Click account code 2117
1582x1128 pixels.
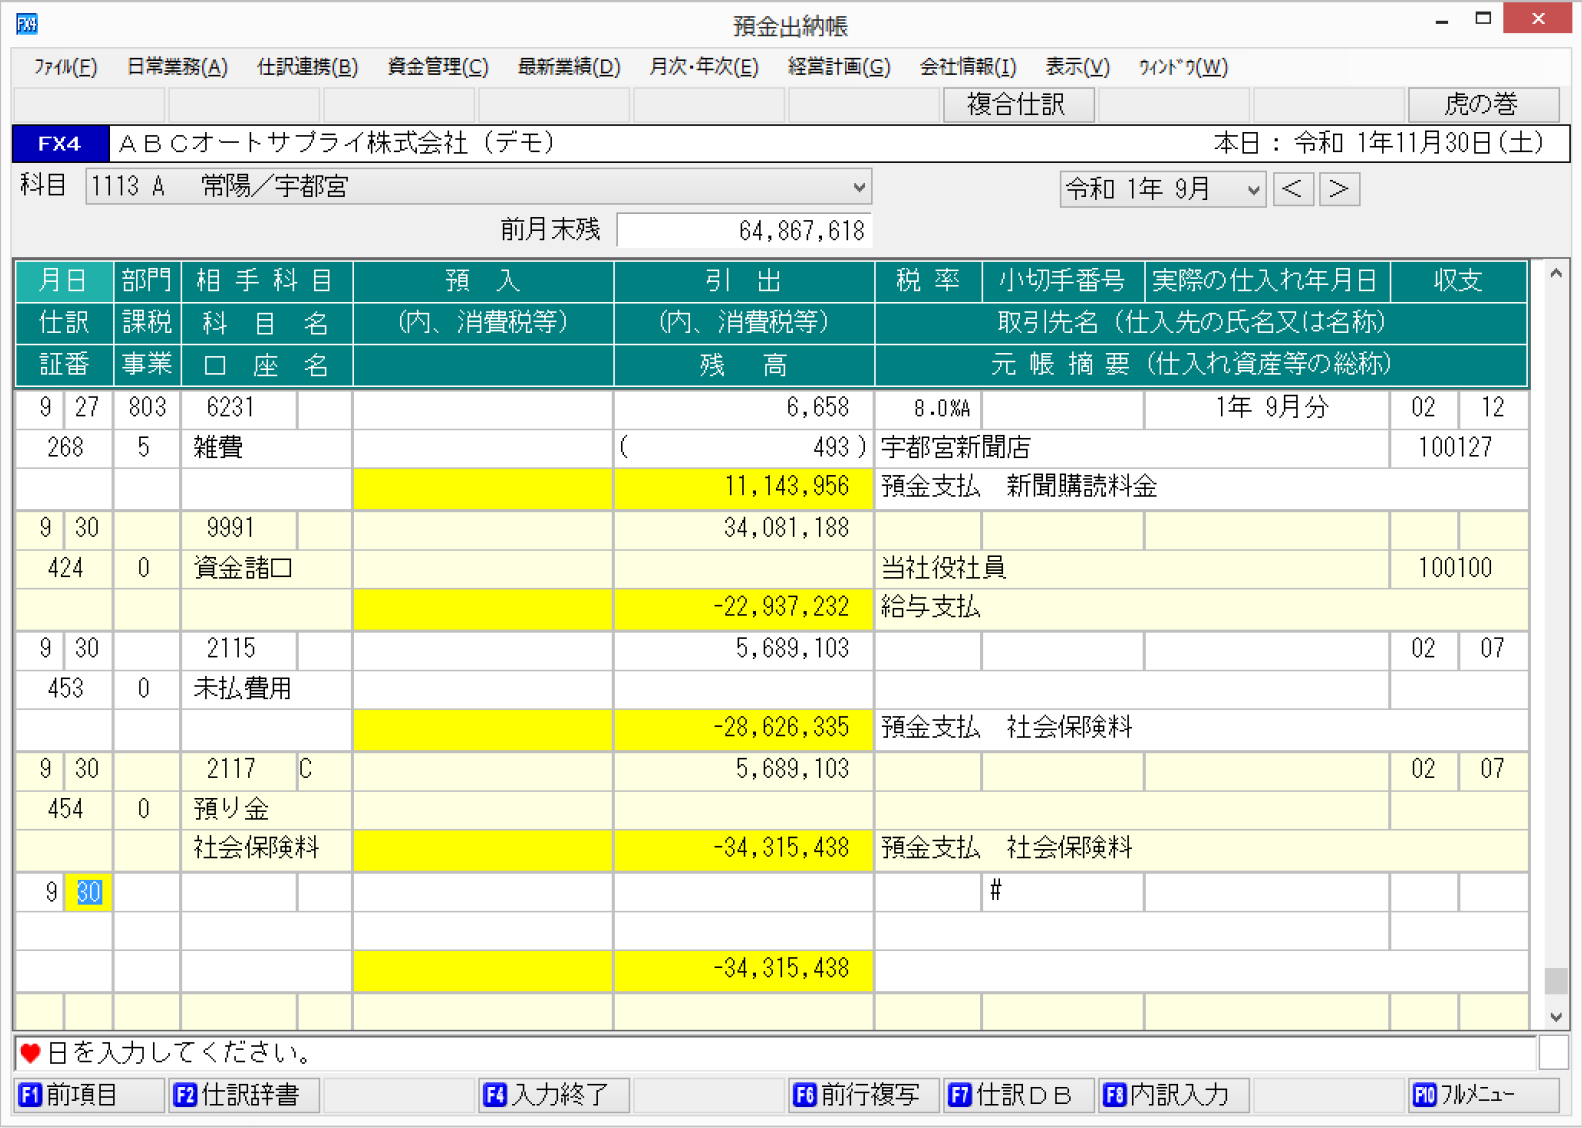(230, 769)
